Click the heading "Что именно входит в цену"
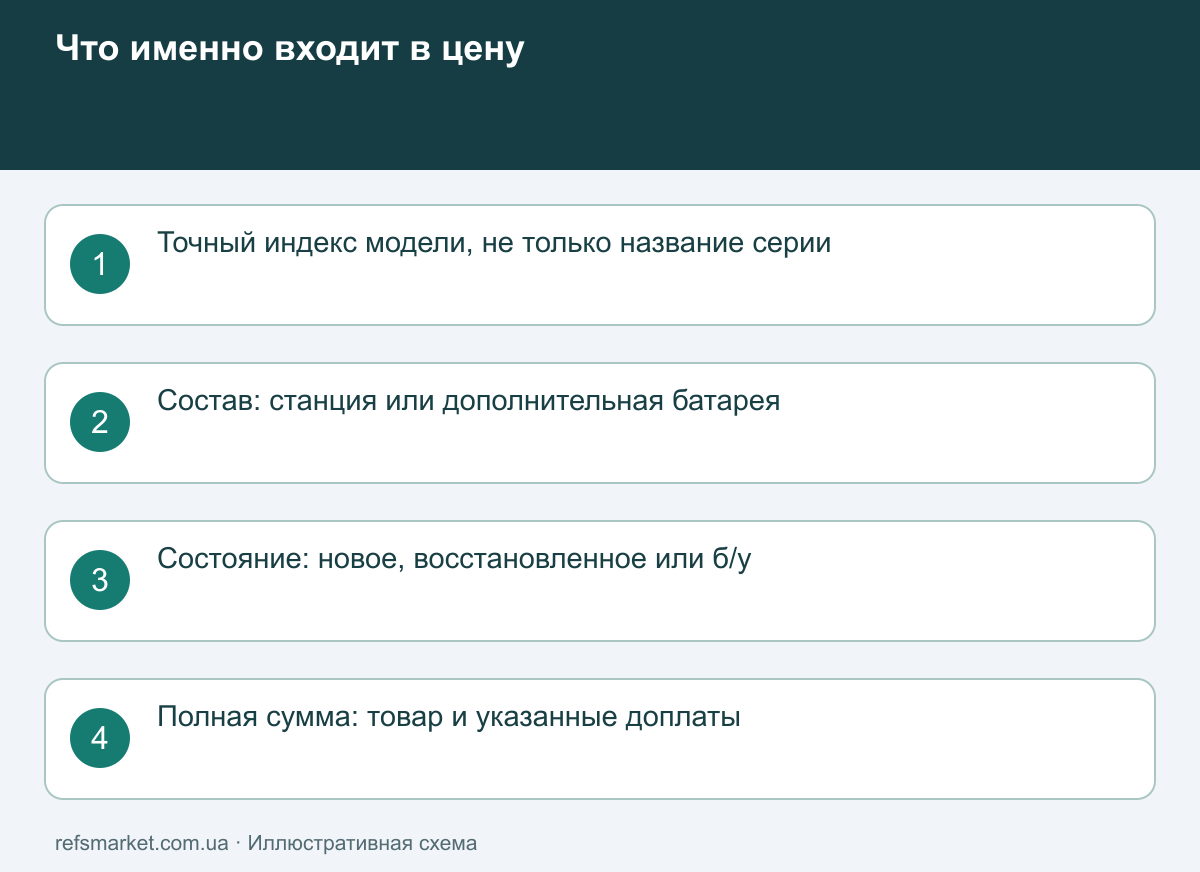This screenshot has width=1200, height=872. coord(290,48)
